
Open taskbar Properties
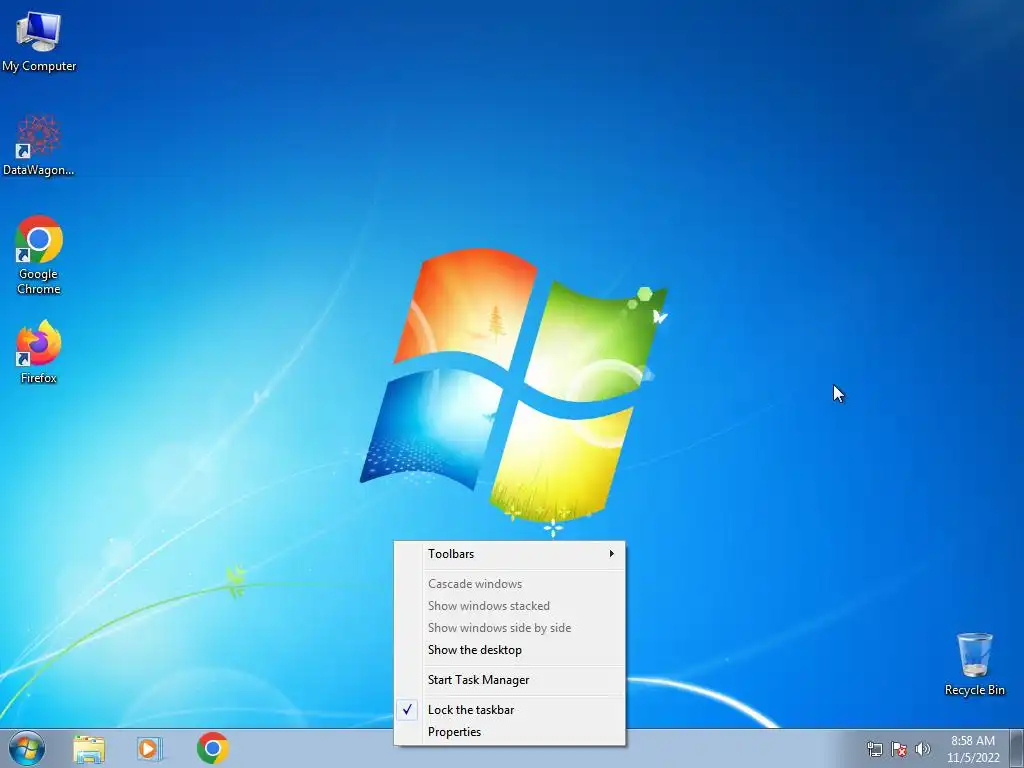[509, 732]
